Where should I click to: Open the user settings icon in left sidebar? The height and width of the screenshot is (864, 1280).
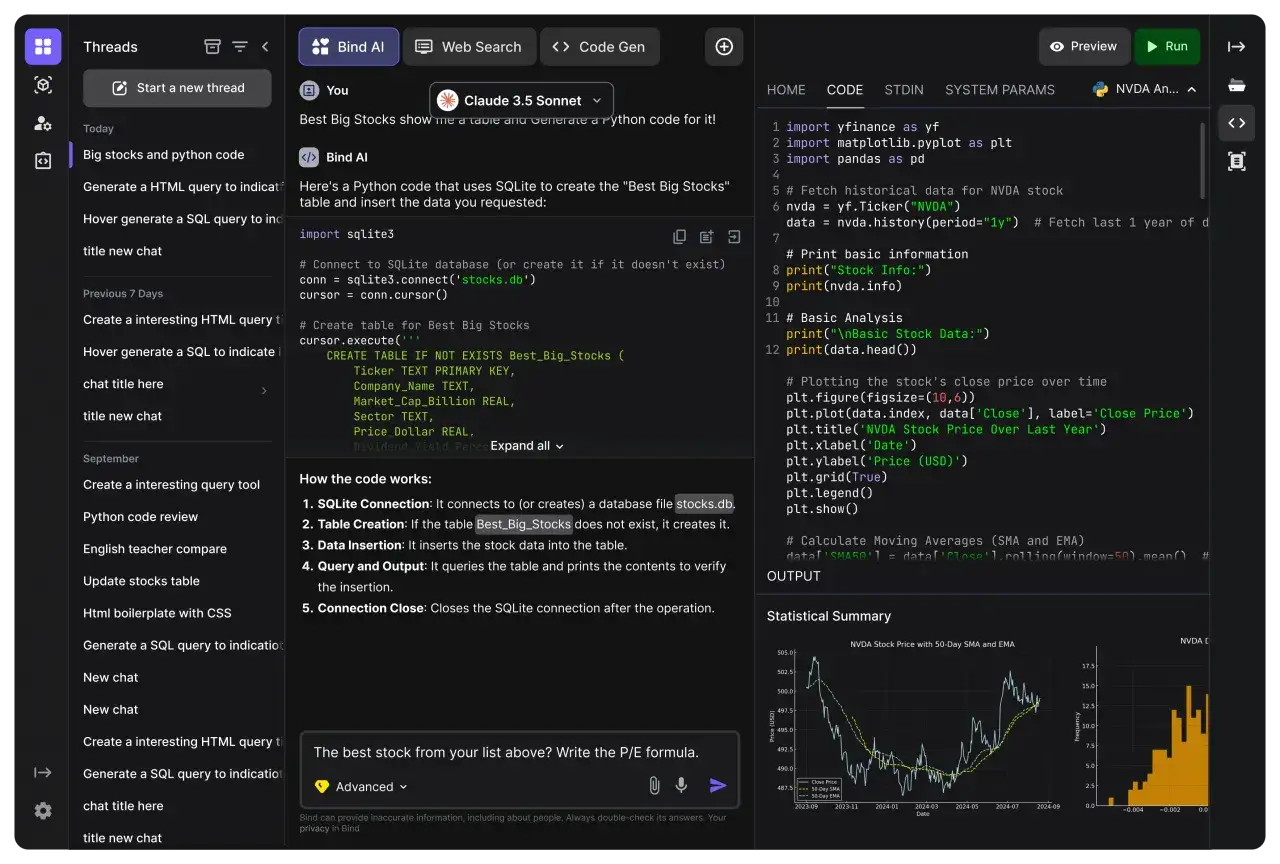43,123
